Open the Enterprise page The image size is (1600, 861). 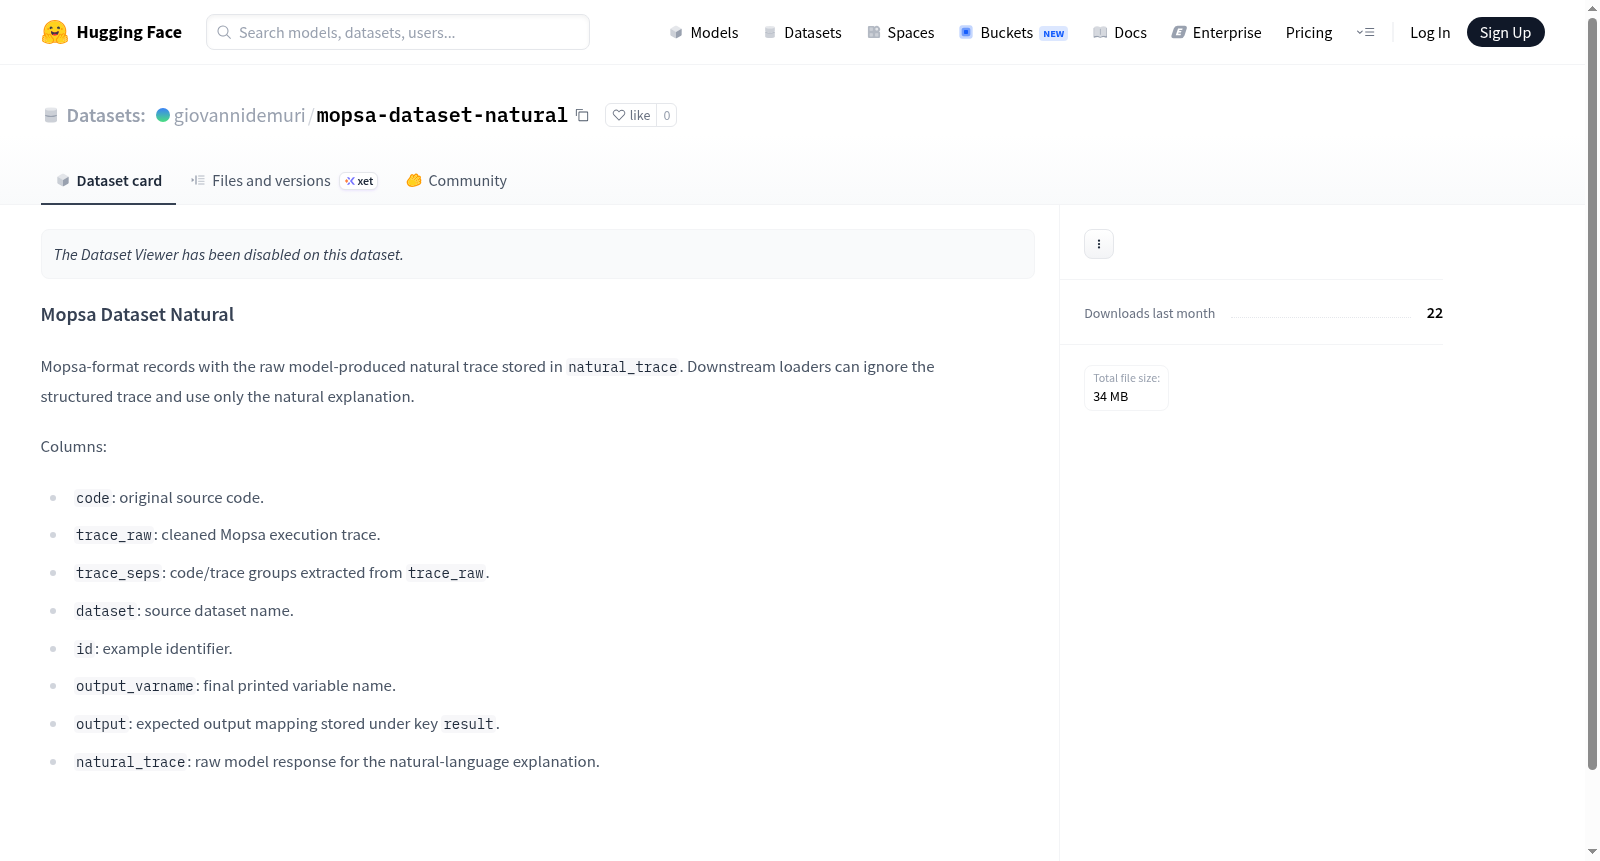click(x=1216, y=32)
